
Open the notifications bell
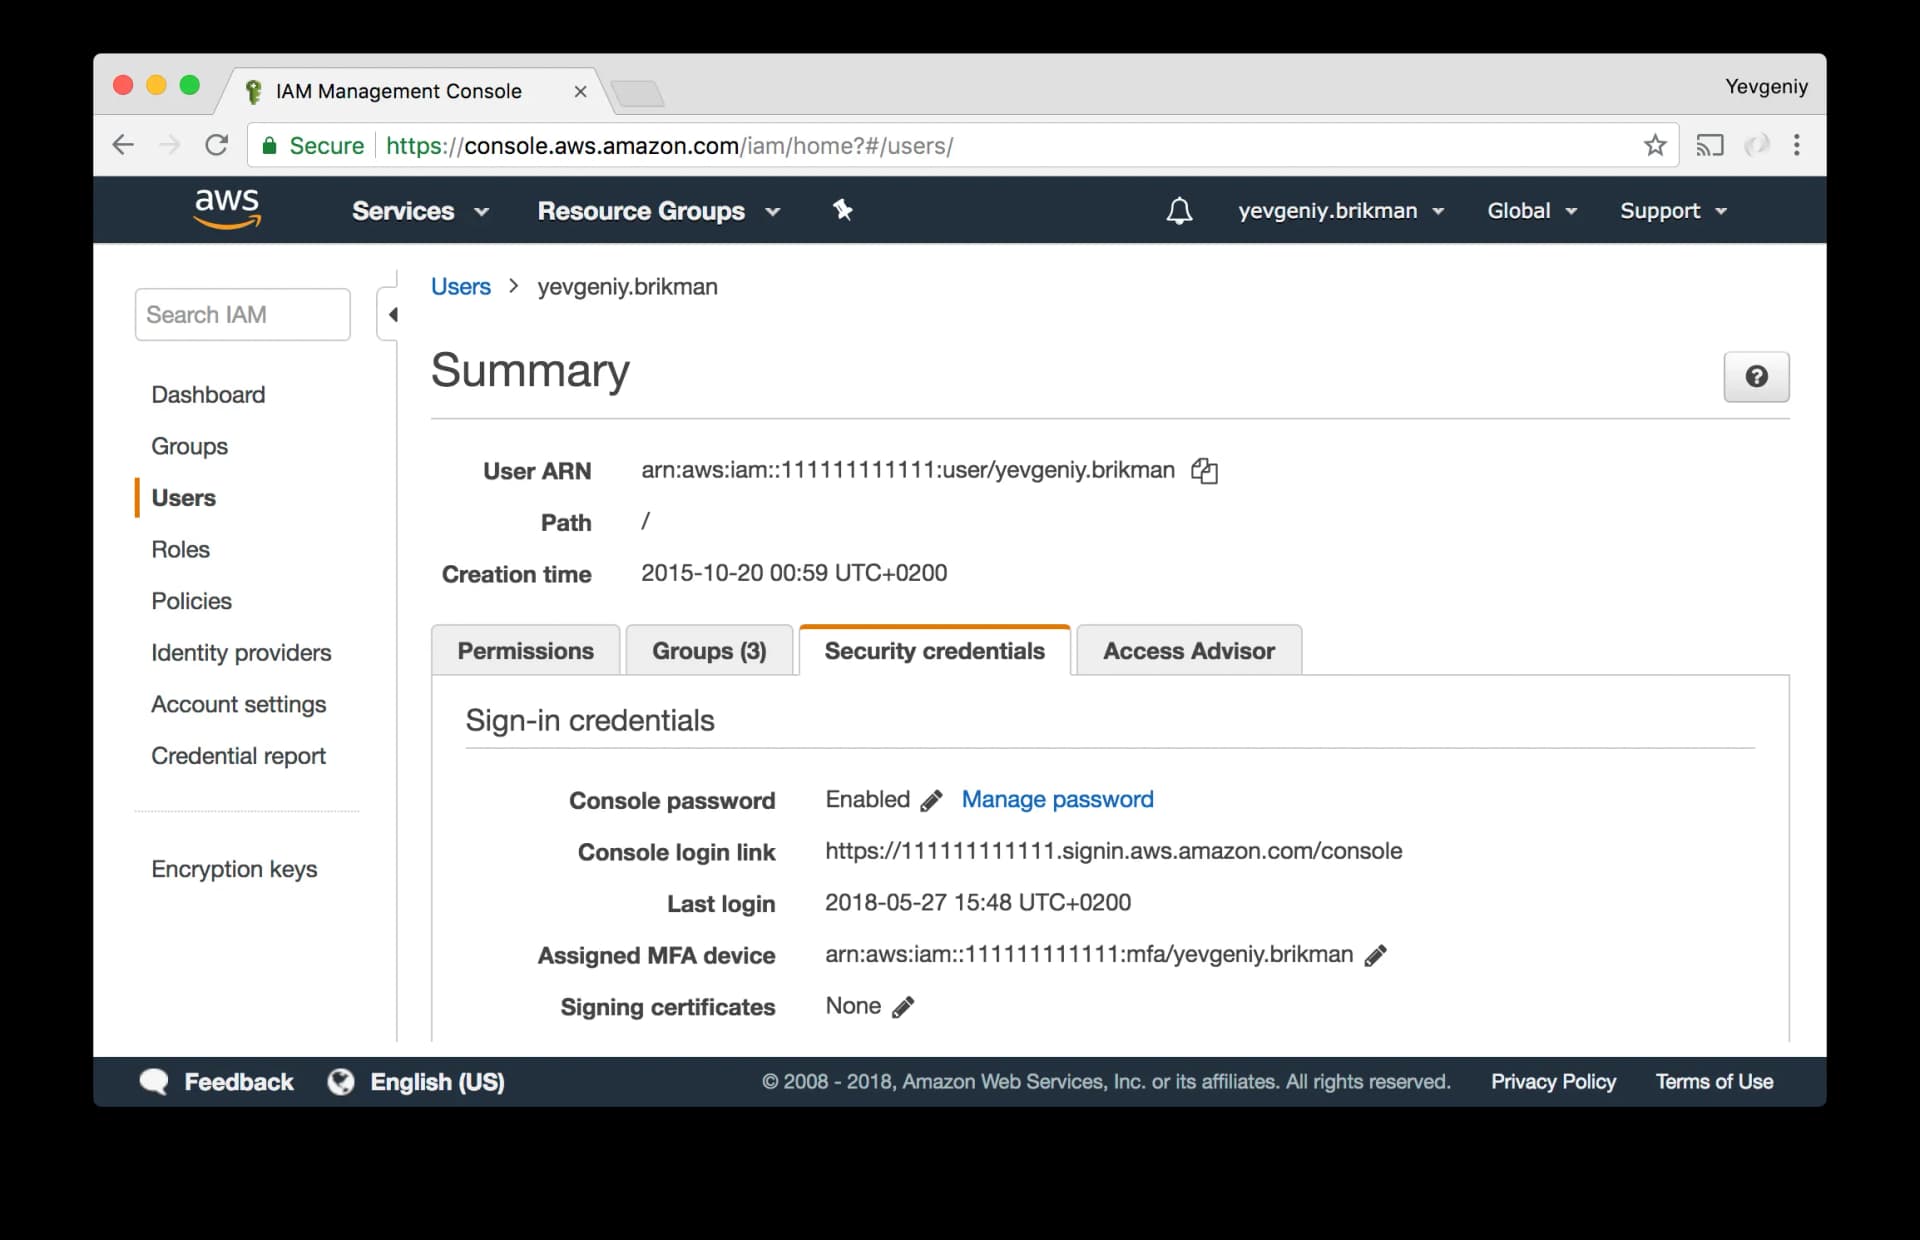pos(1179,211)
